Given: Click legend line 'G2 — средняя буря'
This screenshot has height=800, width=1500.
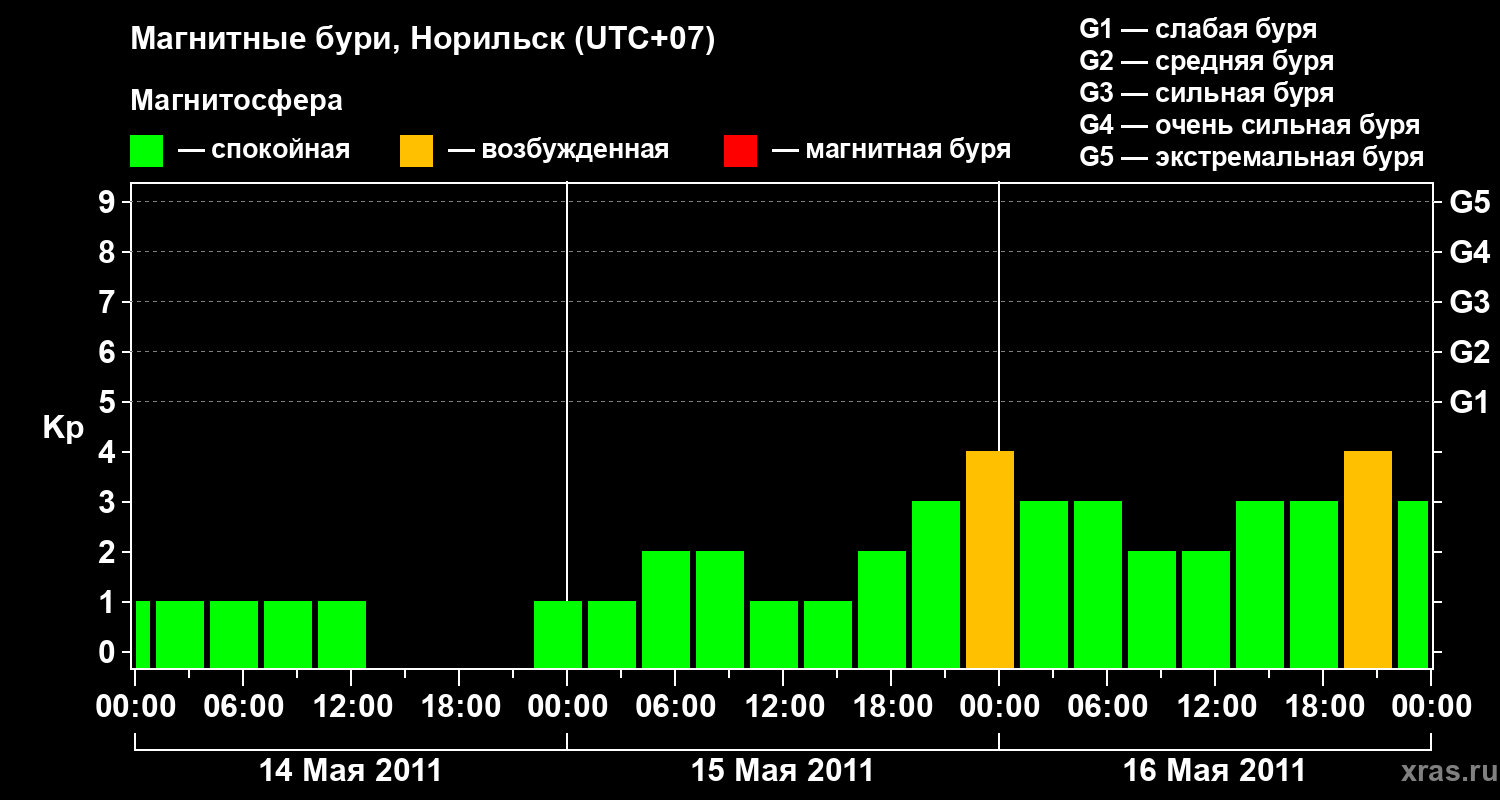Looking at the screenshot, I should pyautogui.click(x=1207, y=61).
